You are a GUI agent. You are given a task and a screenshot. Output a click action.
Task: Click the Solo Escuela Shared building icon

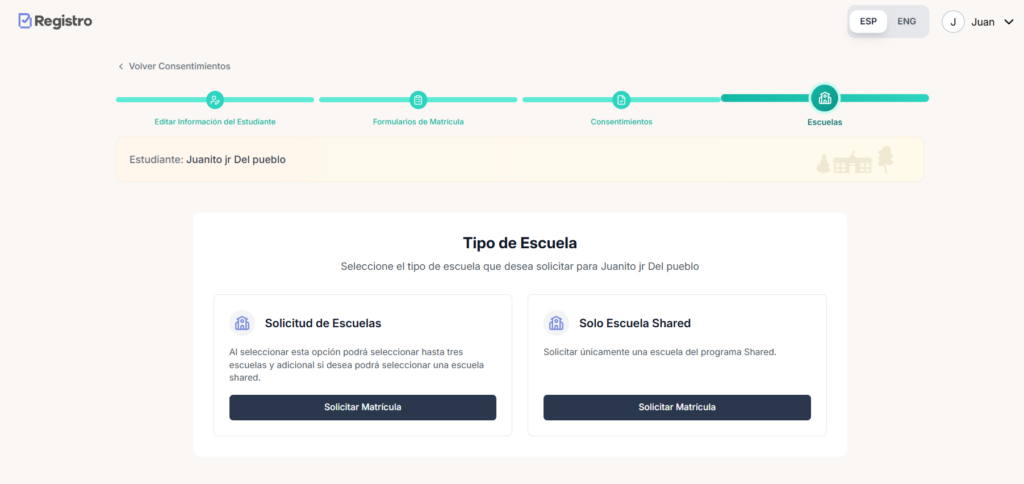556,323
